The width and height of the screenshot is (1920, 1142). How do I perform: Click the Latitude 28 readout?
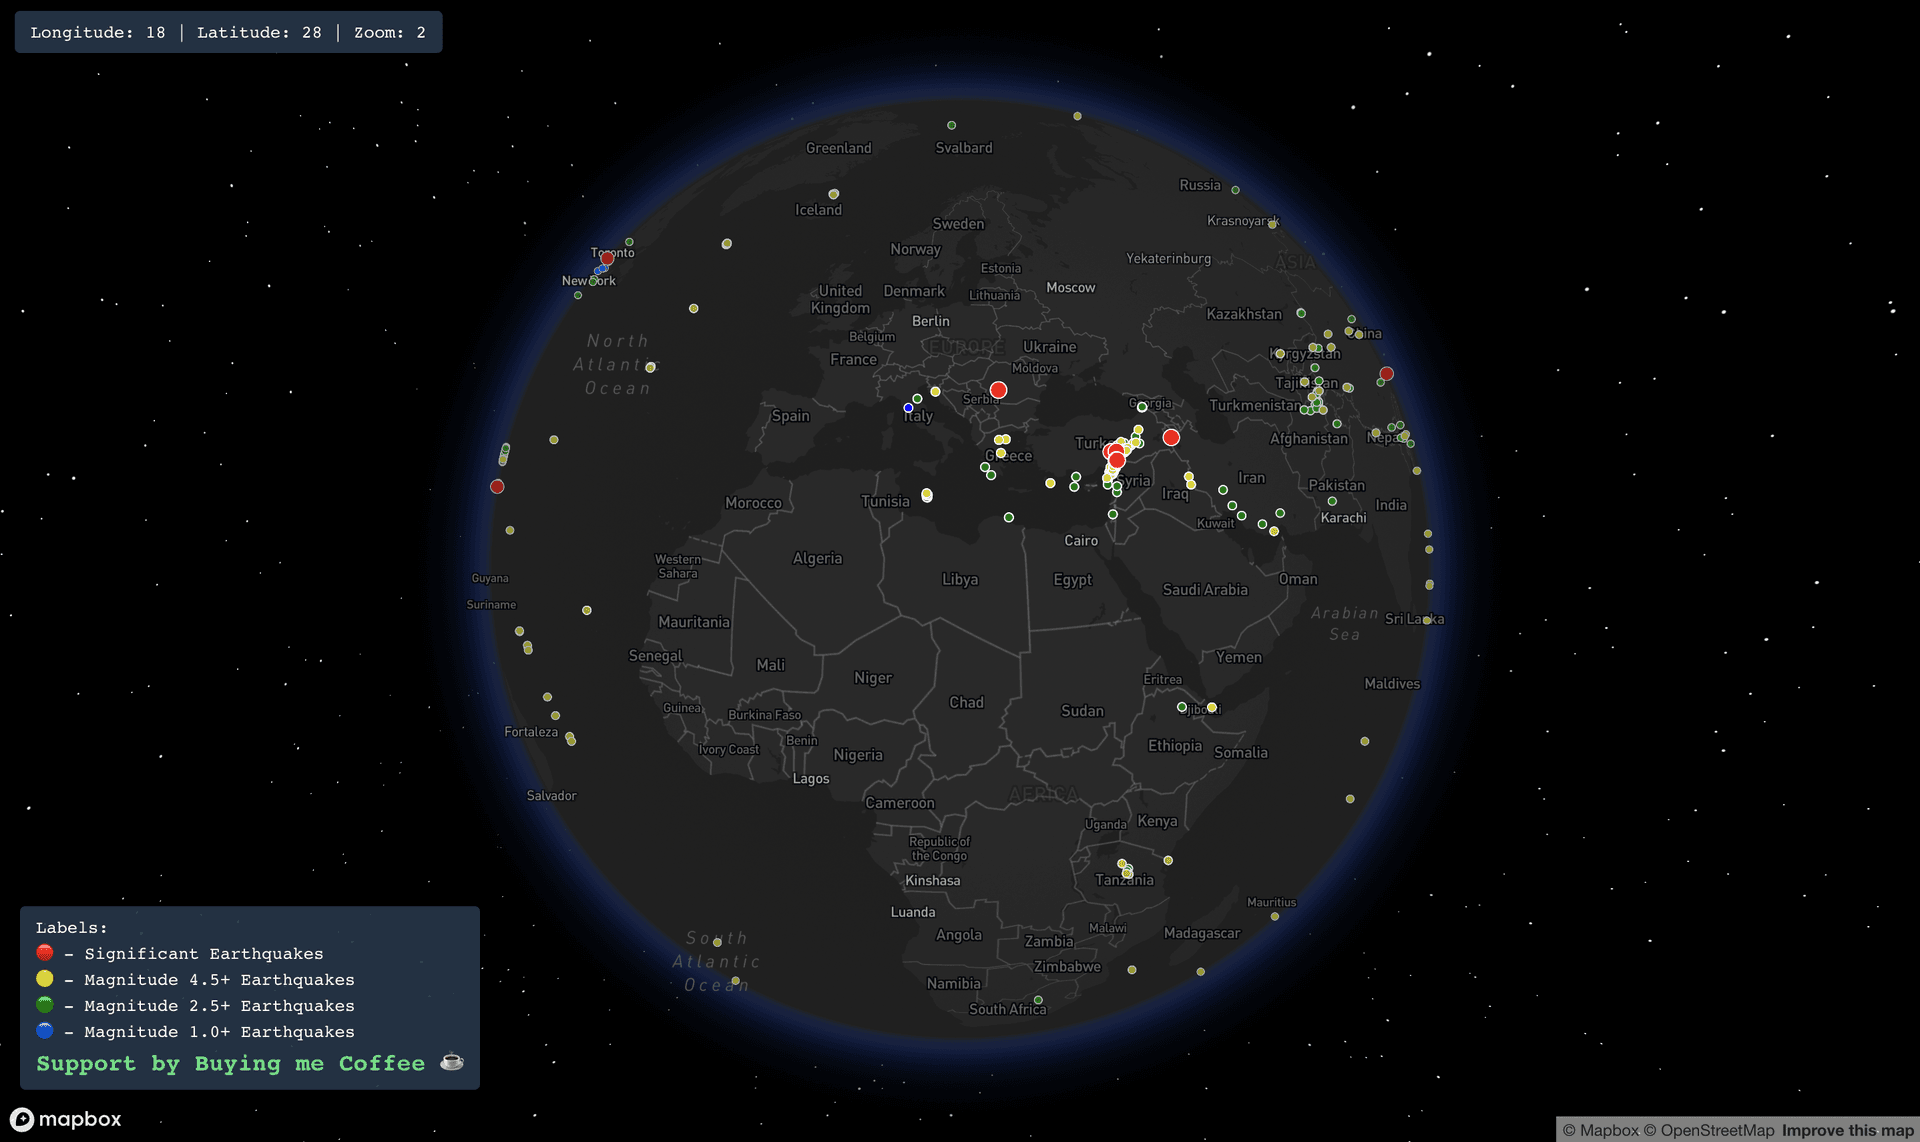point(259,32)
